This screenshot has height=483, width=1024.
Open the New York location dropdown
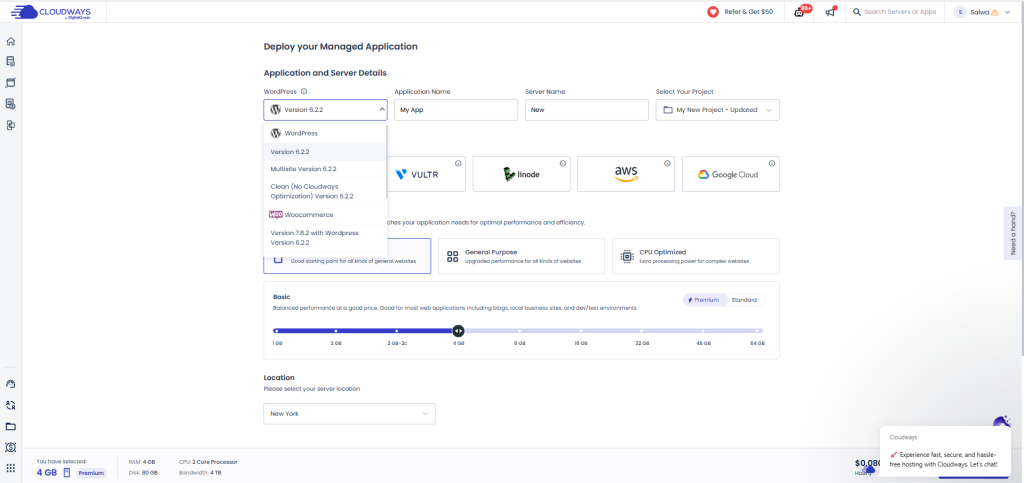coord(349,414)
